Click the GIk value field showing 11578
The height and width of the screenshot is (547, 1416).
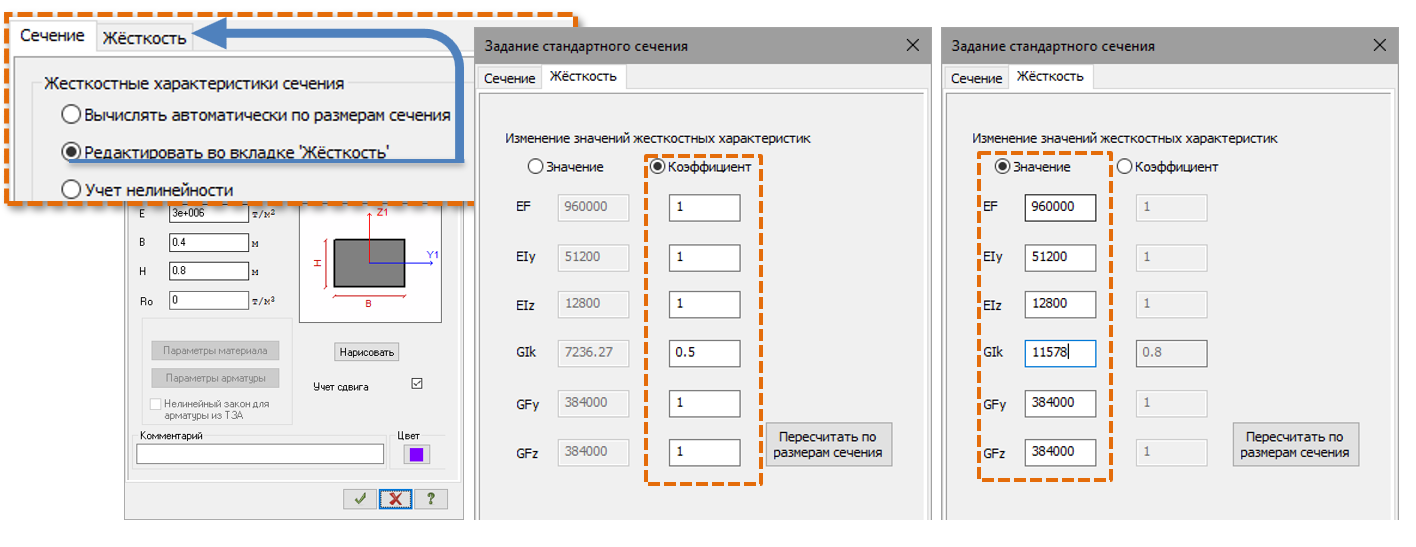(1060, 353)
